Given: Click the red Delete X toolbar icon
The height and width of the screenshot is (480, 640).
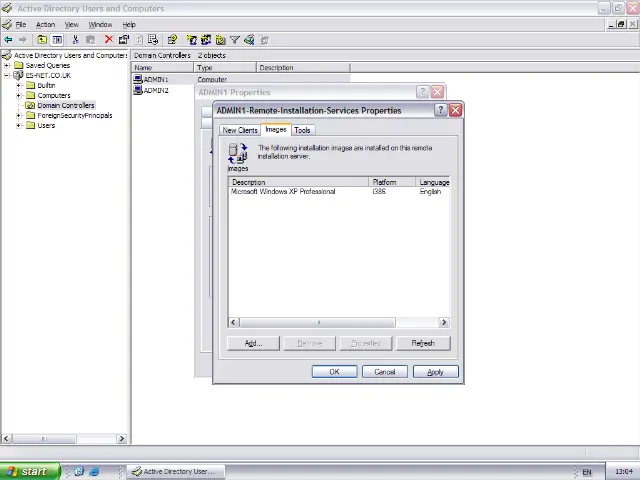Looking at the screenshot, I should click(x=108, y=40).
